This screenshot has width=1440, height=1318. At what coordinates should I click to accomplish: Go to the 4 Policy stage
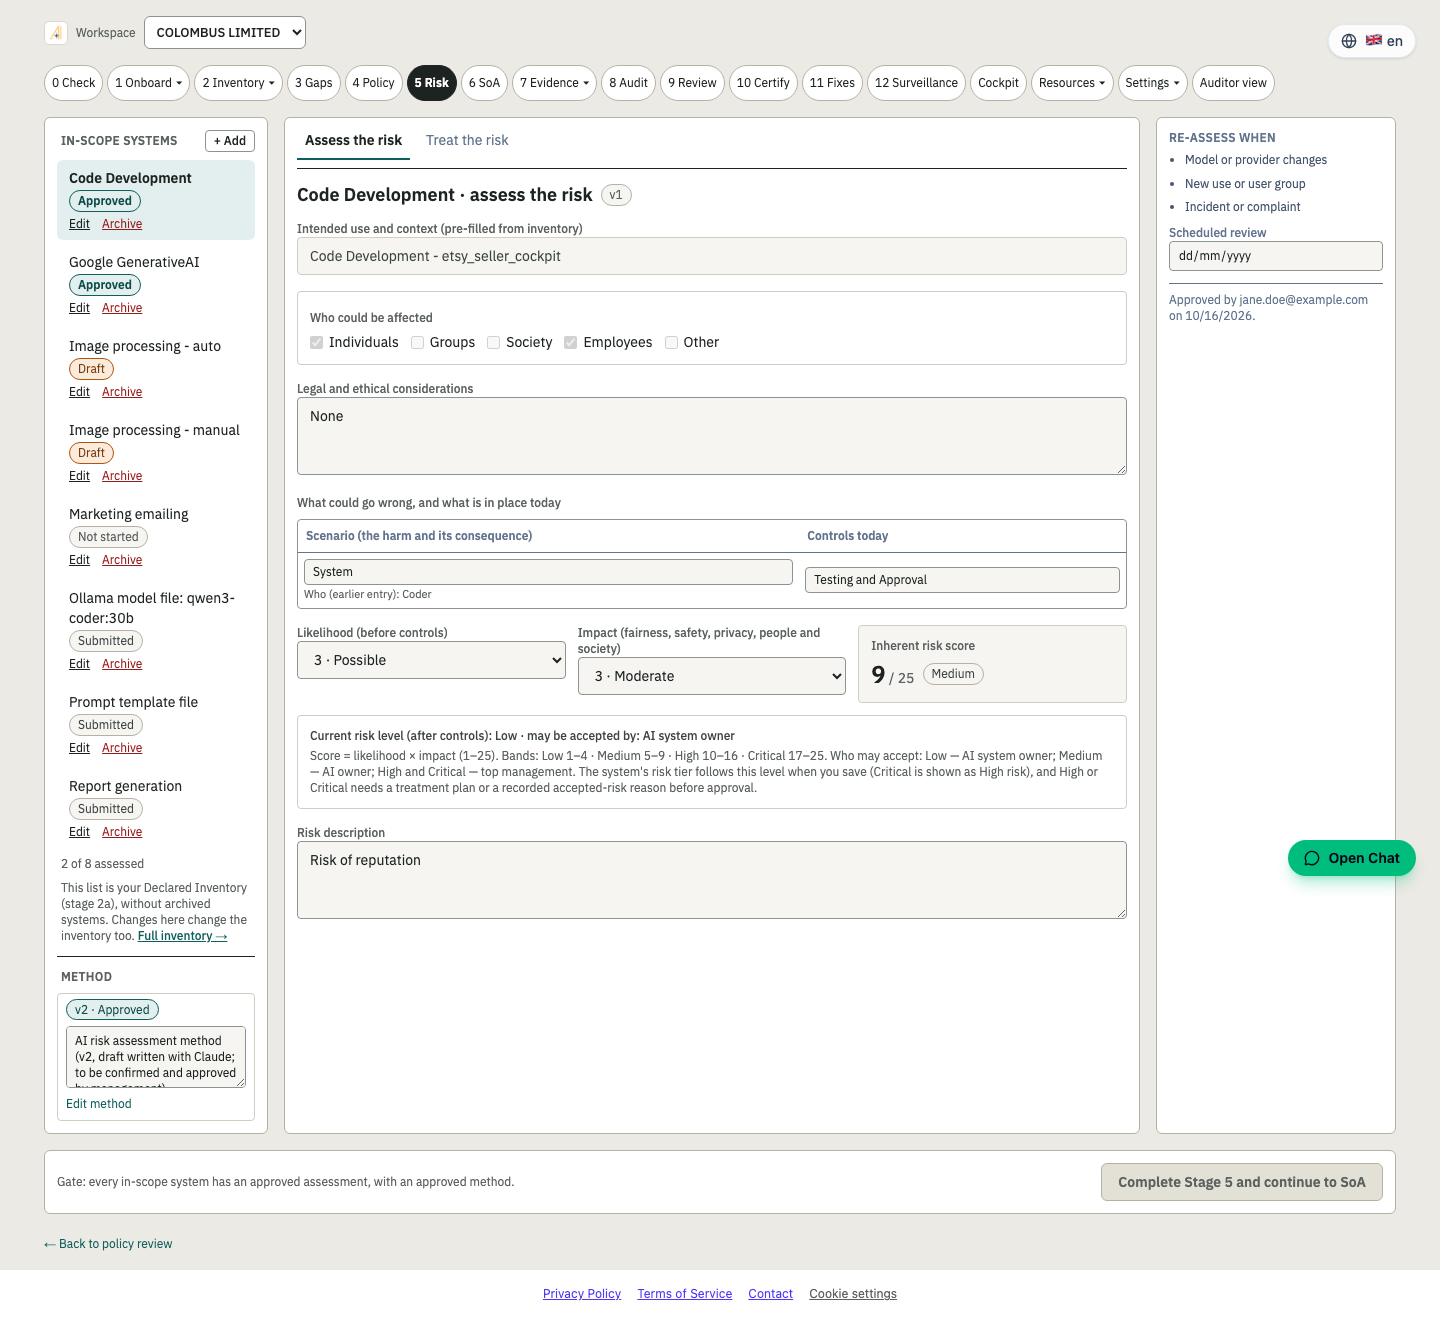pyautogui.click(x=373, y=83)
